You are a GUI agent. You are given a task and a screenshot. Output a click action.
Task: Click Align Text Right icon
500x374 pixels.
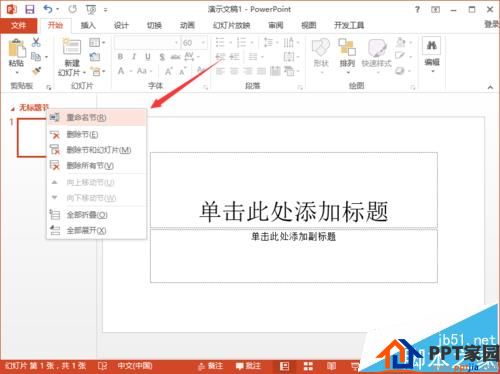click(x=248, y=71)
